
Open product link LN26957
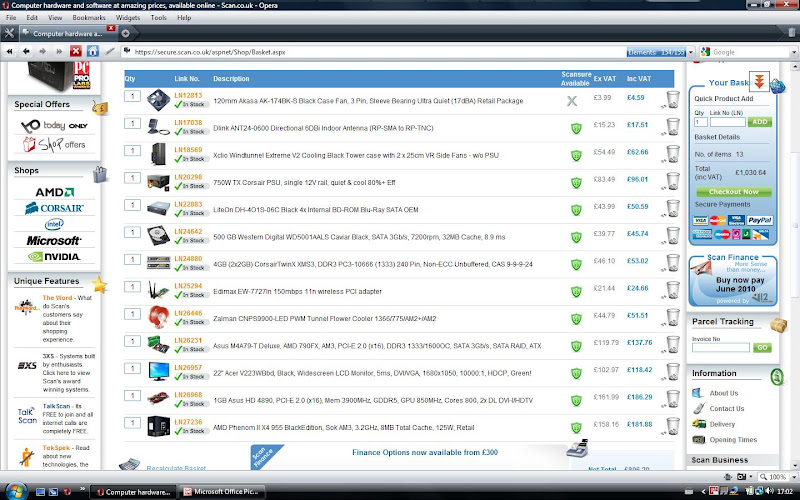point(188,367)
